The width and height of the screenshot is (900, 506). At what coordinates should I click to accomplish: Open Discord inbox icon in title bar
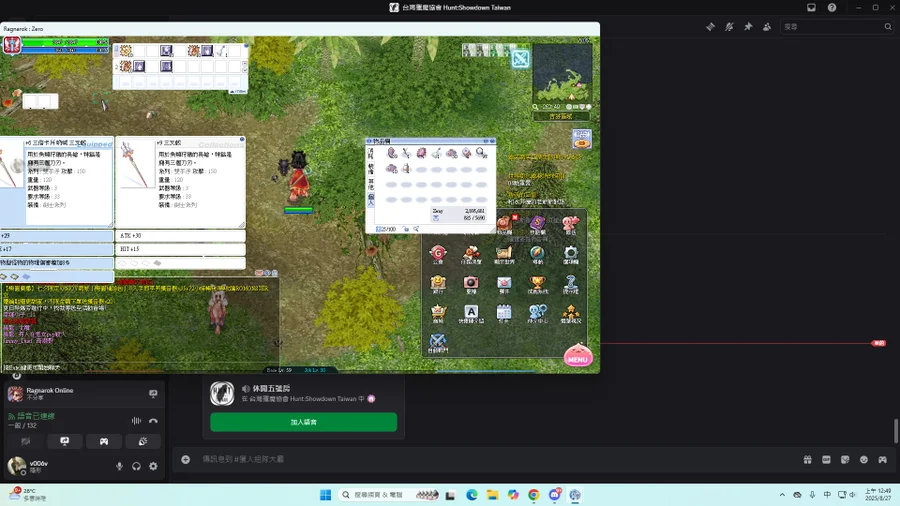point(811,7)
